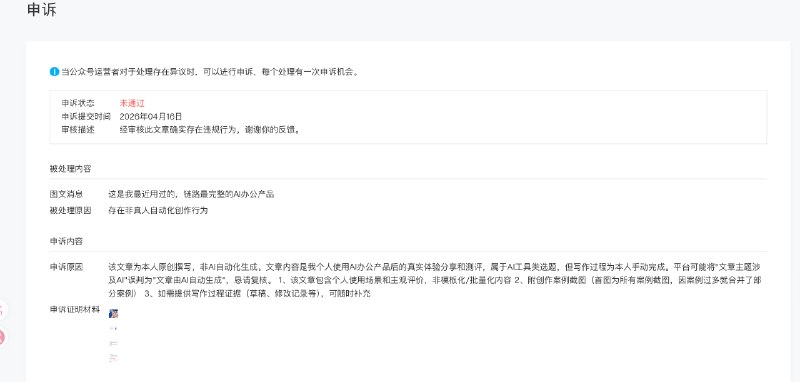Open the fourth, last proof material thumbnail
The width and height of the screenshot is (800, 382).
pos(113,358)
